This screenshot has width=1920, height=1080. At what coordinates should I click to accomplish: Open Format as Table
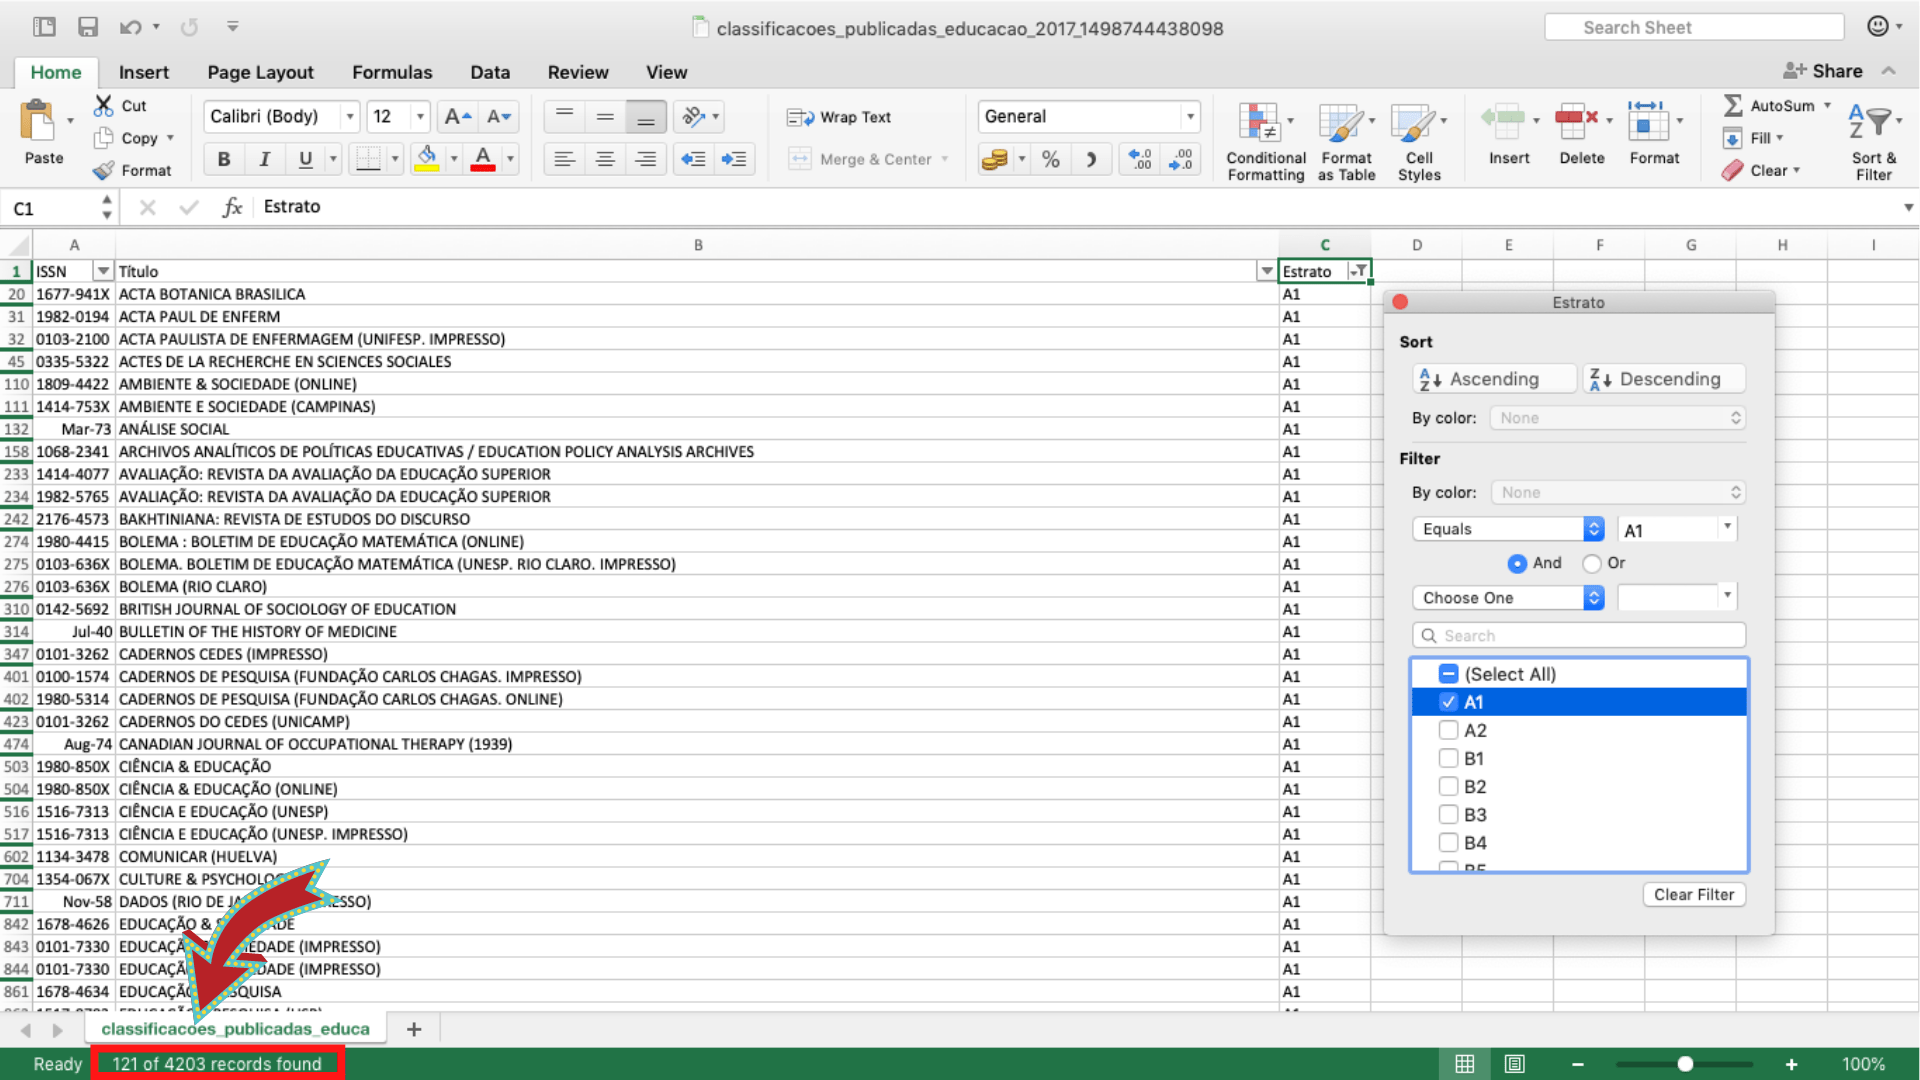click(1341, 124)
